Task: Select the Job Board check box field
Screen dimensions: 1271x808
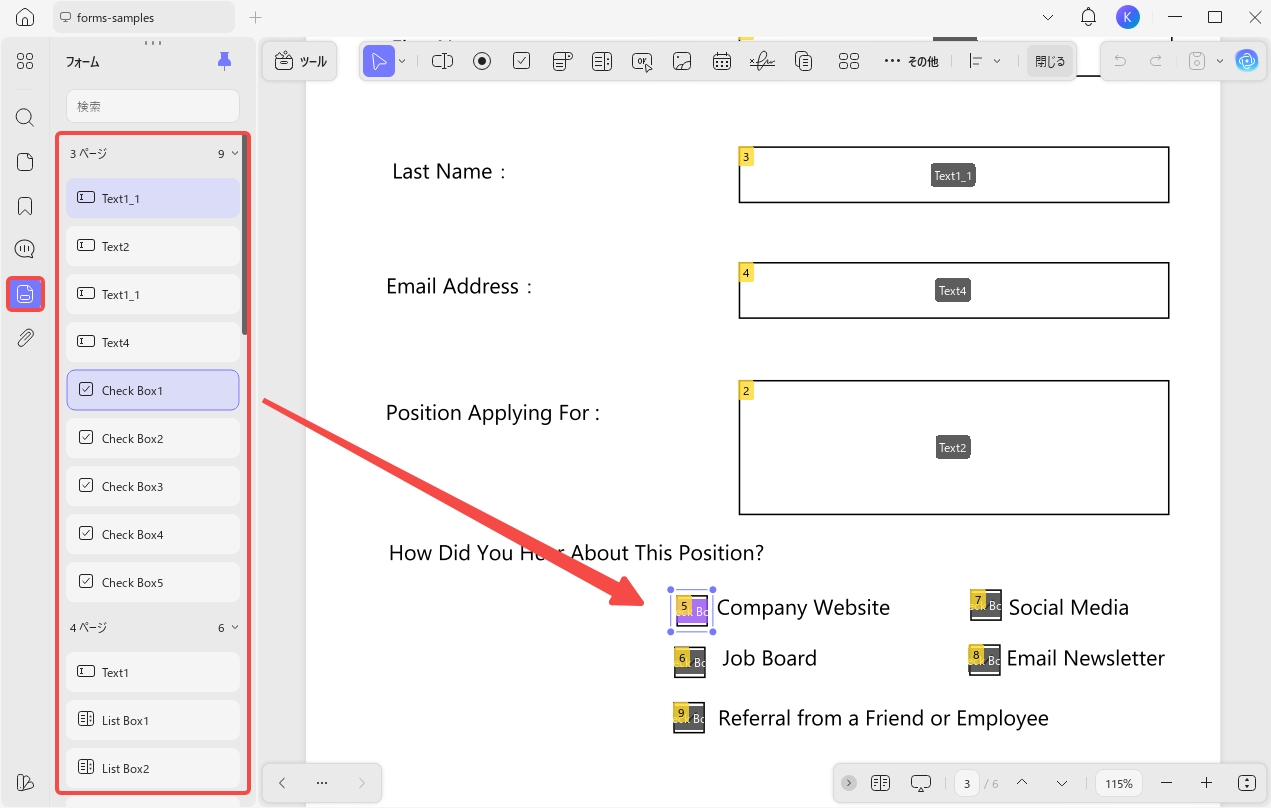Action: (690, 662)
